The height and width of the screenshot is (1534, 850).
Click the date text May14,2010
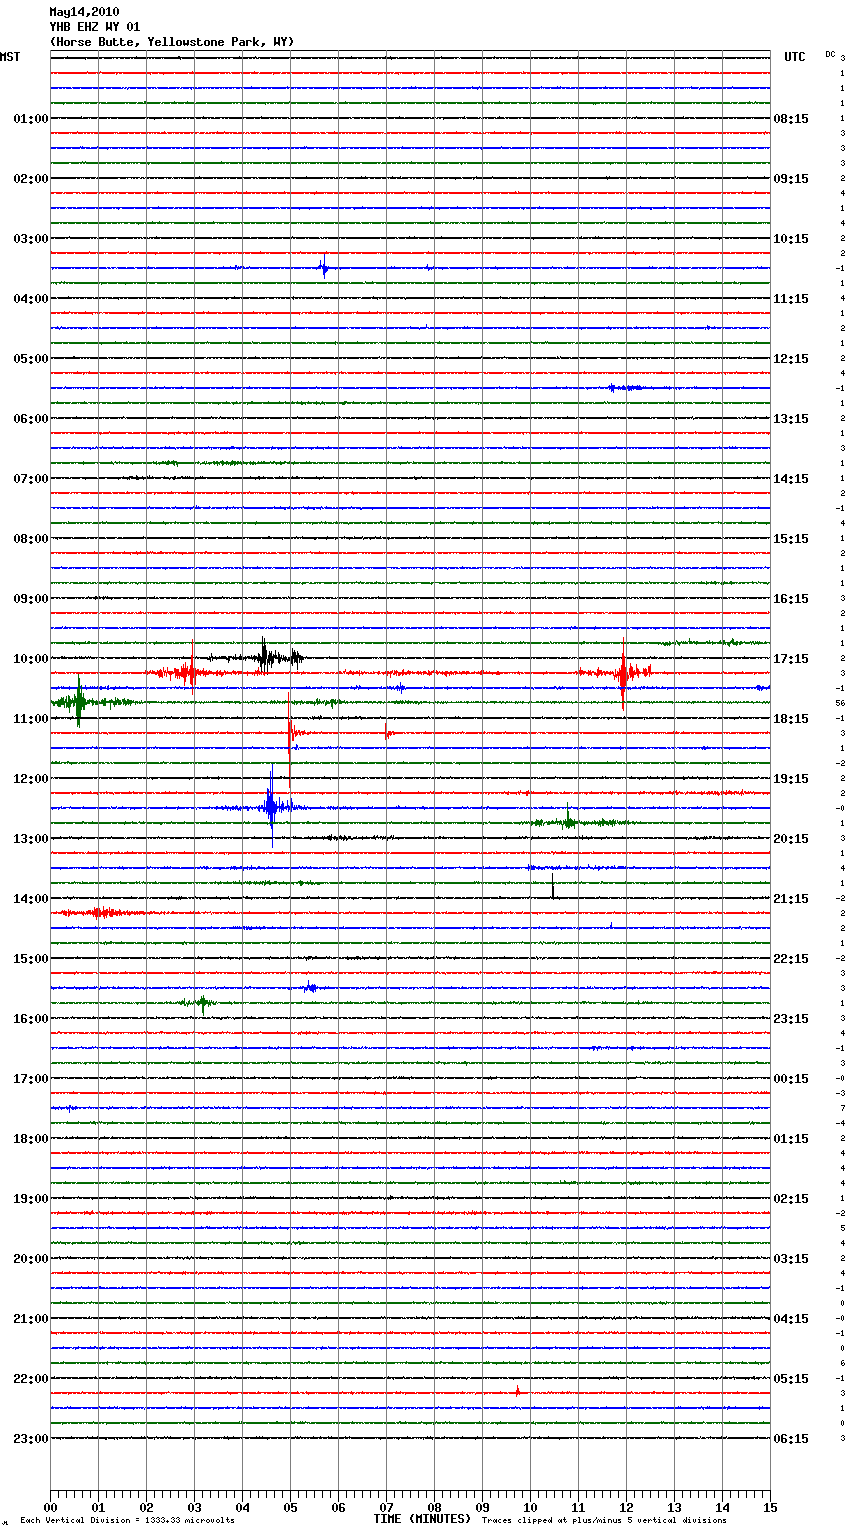[84, 12]
